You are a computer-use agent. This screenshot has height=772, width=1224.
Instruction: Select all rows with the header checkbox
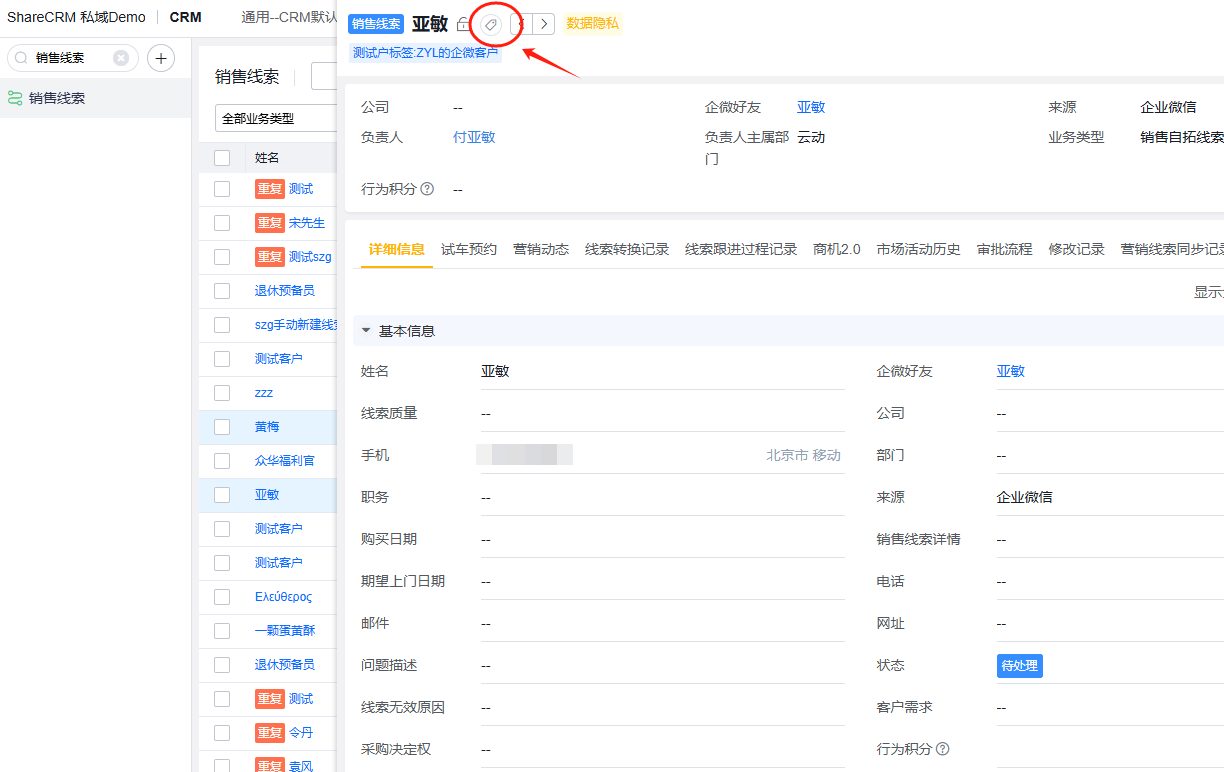coord(222,158)
